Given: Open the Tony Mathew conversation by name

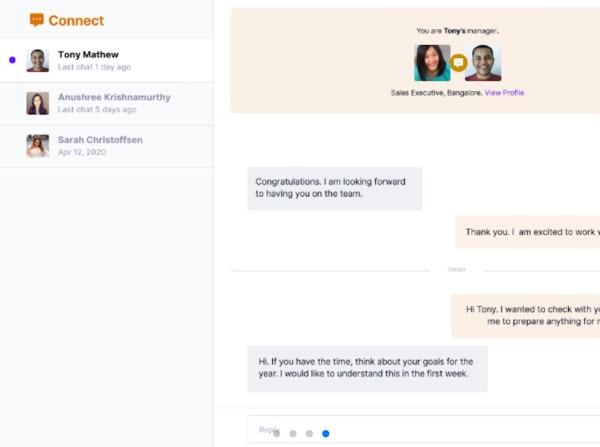Looking at the screenshot, I should tap(89, 55).
